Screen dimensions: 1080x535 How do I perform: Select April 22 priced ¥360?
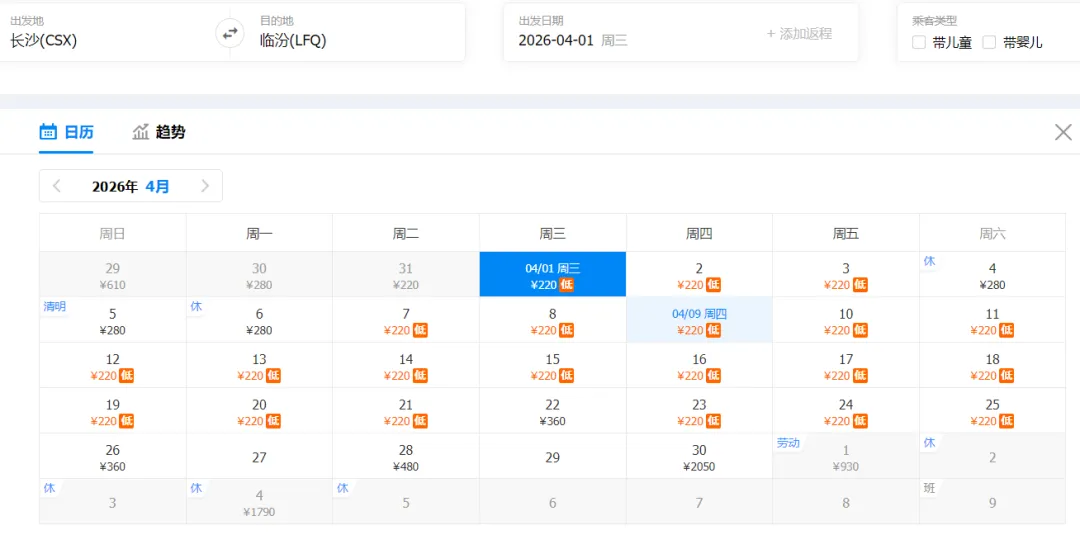552,411
